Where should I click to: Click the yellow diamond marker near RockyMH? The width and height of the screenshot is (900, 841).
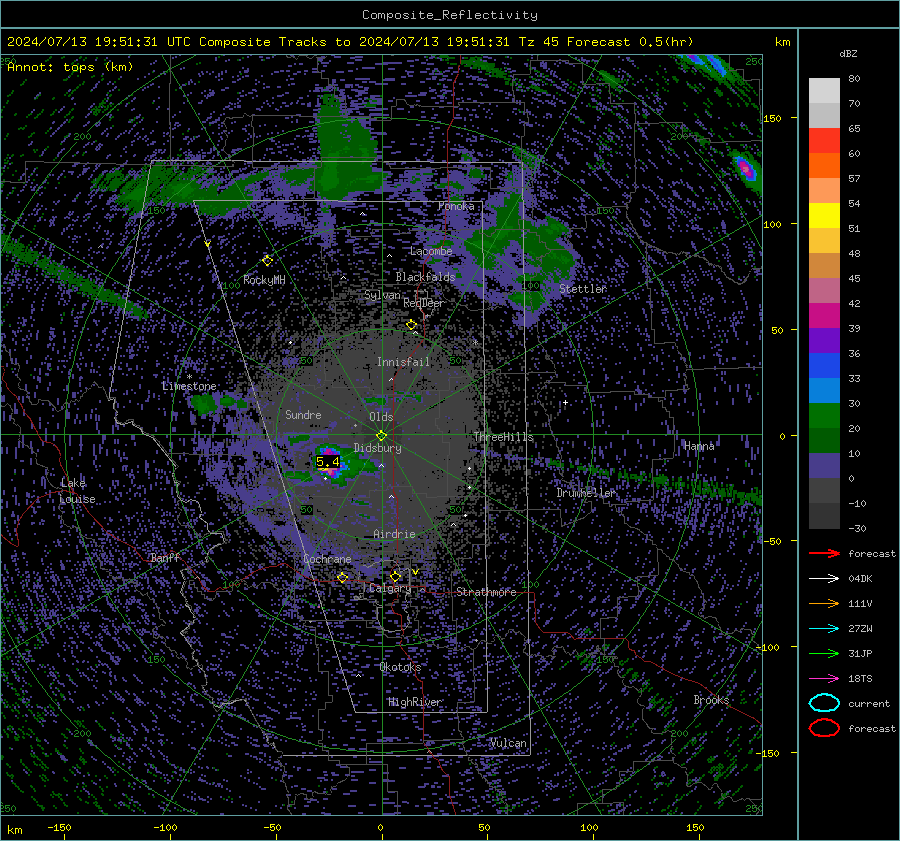coord(267,261)
